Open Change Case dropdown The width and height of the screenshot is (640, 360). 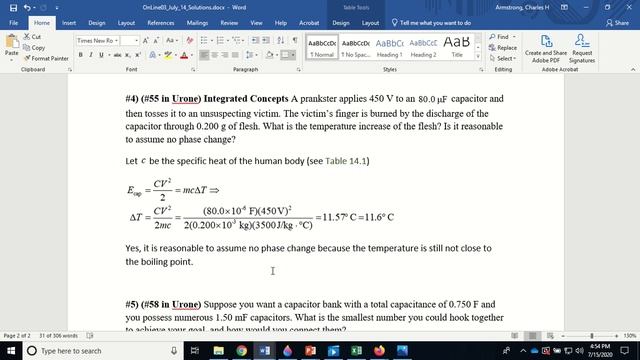click(x=172, y=40)
